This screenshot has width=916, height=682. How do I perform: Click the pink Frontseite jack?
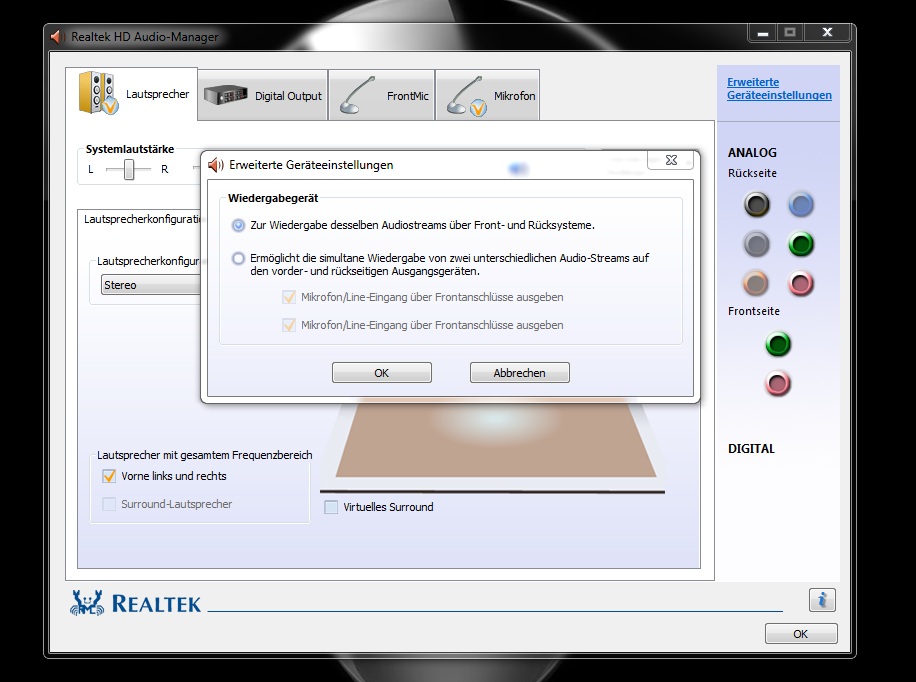(x=778, y=384)
